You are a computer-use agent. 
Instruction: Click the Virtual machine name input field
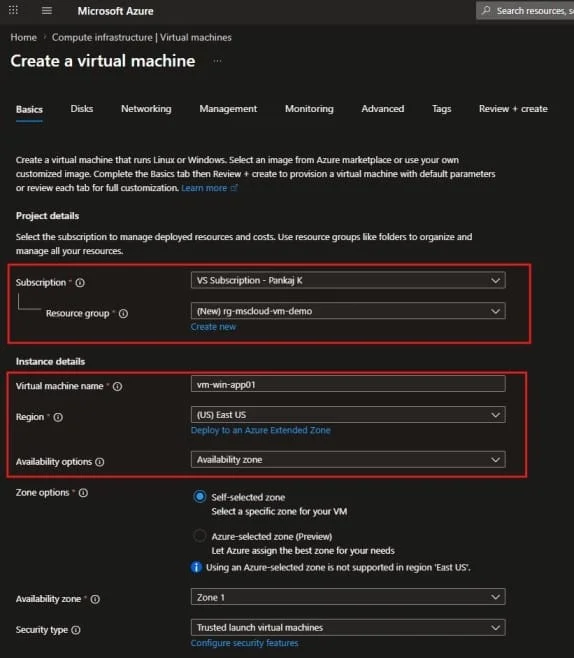348,384
